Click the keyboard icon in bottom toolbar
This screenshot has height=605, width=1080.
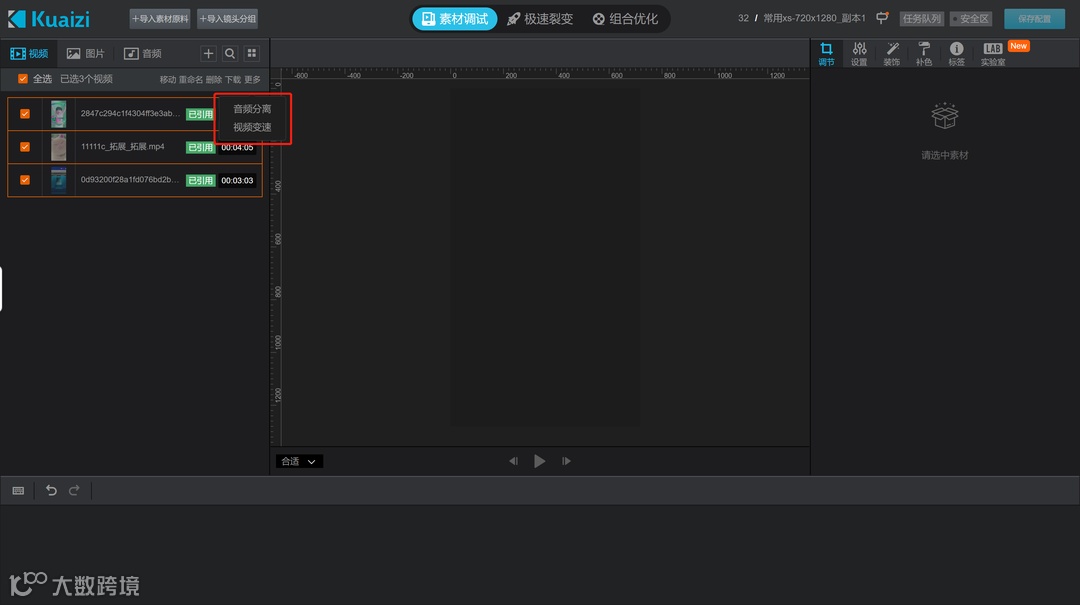19,491
